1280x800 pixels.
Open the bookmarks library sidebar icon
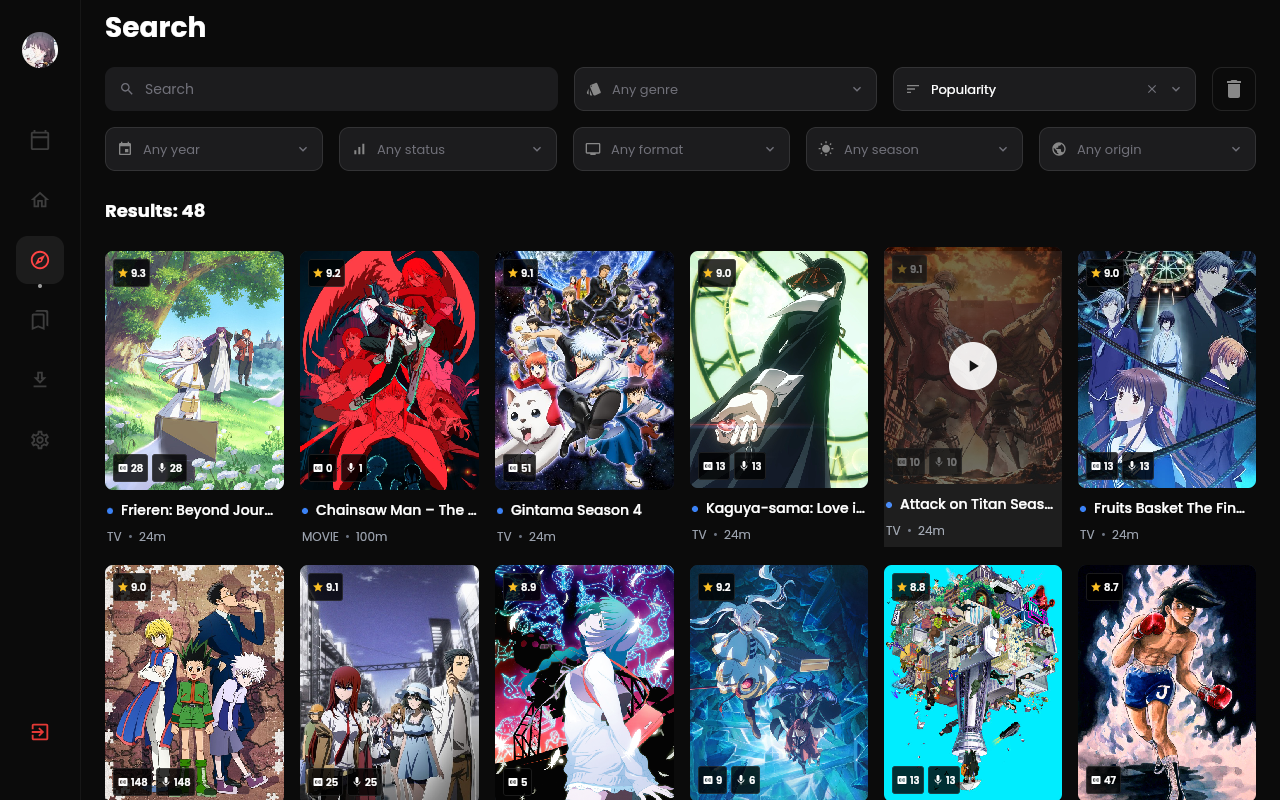[x=40, y=320]
